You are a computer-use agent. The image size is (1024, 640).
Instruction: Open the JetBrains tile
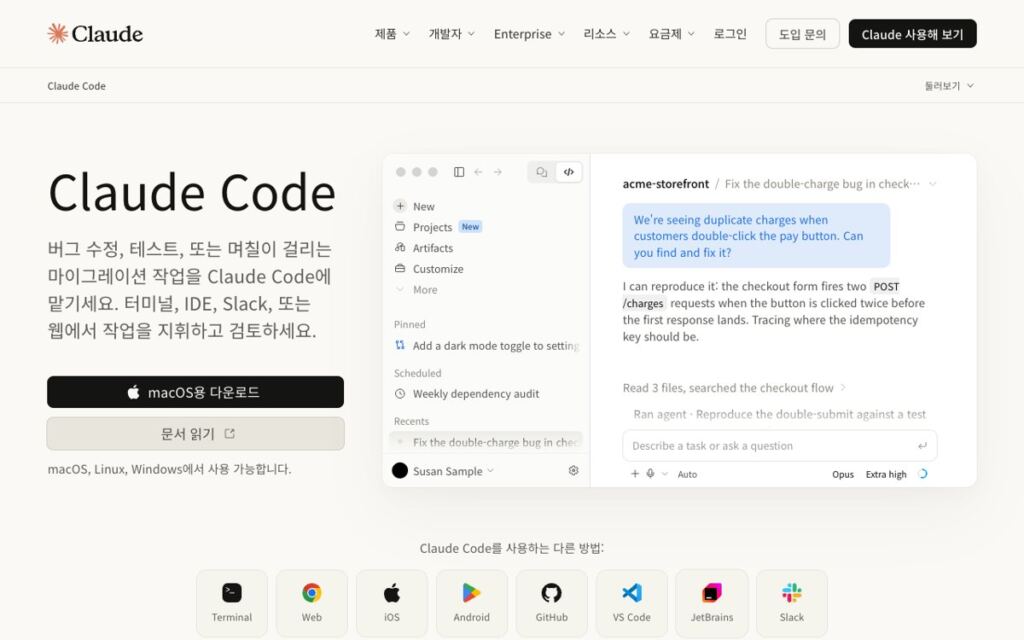coord(712,603)
